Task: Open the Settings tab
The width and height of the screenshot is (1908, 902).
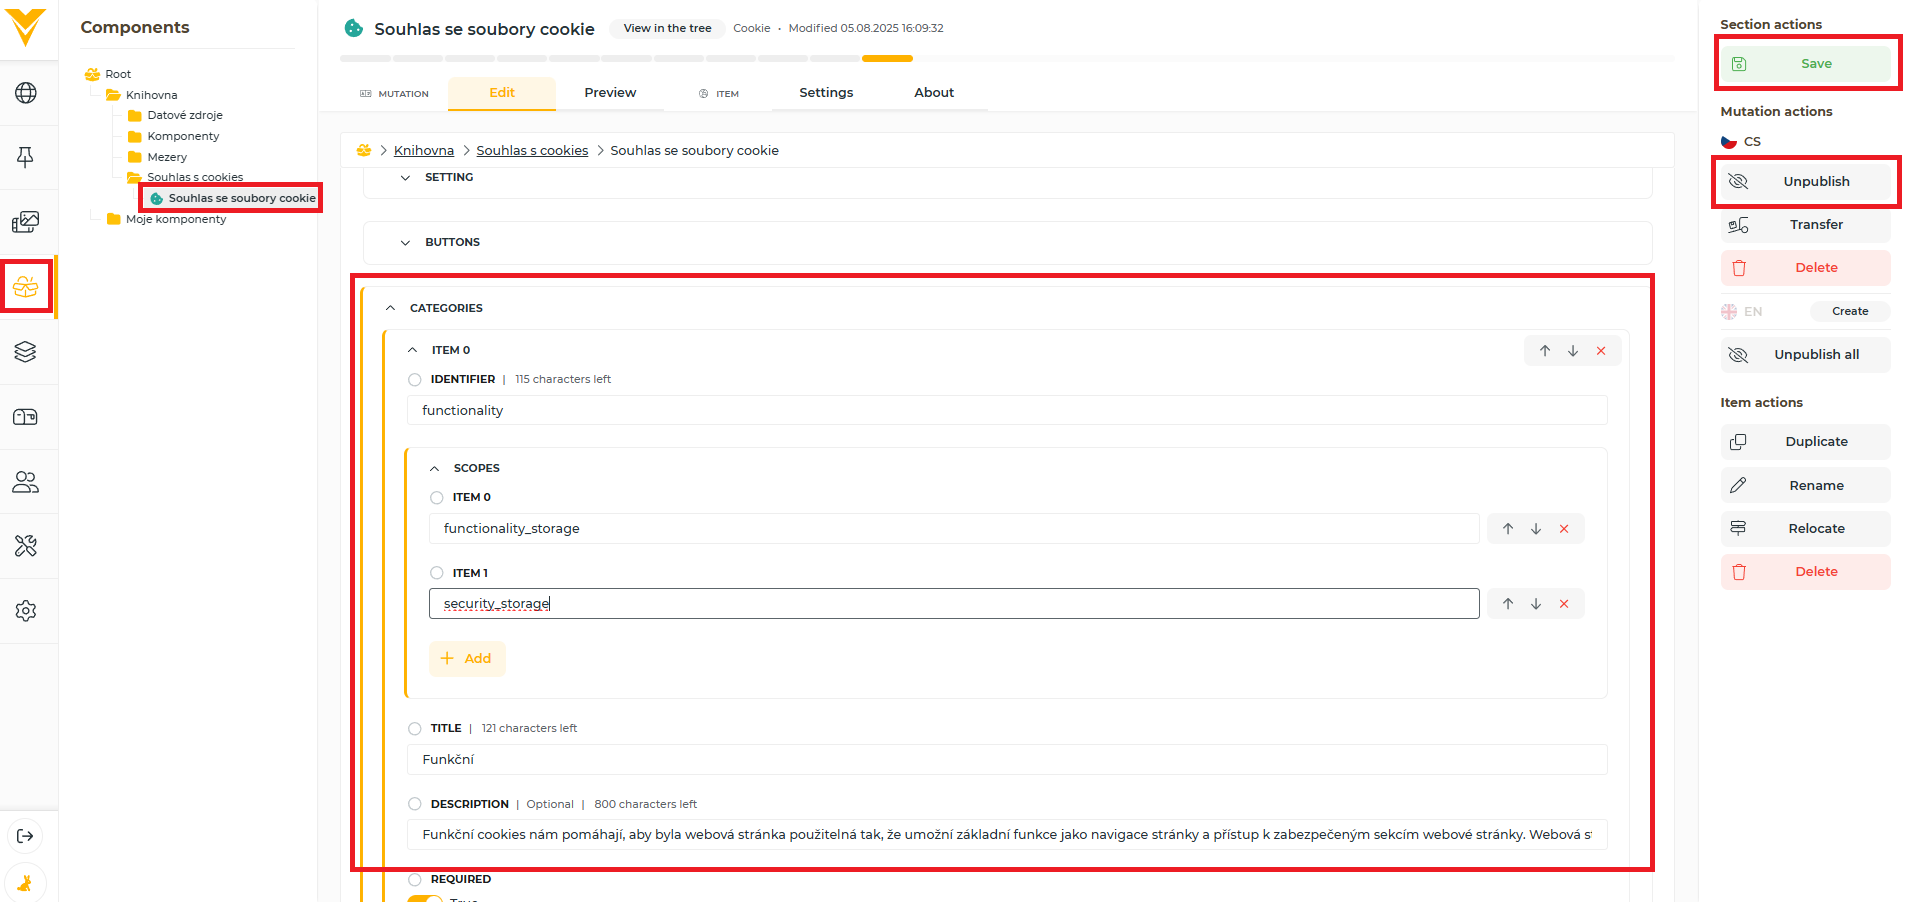Action: (x=826, y=93)
